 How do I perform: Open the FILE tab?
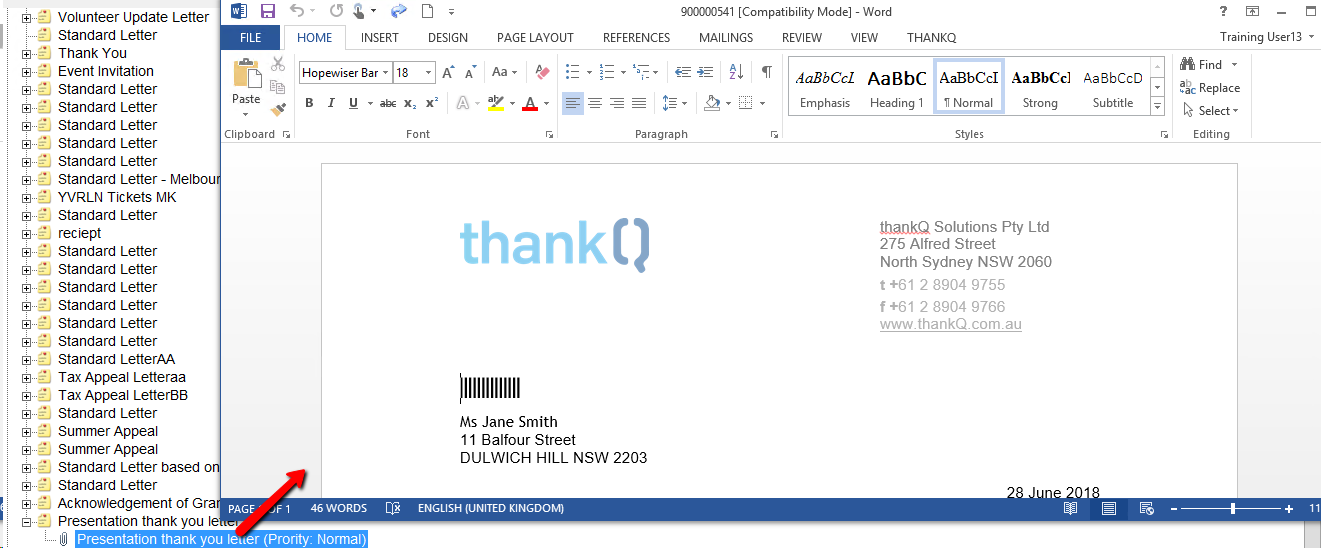tap(251, 38)
